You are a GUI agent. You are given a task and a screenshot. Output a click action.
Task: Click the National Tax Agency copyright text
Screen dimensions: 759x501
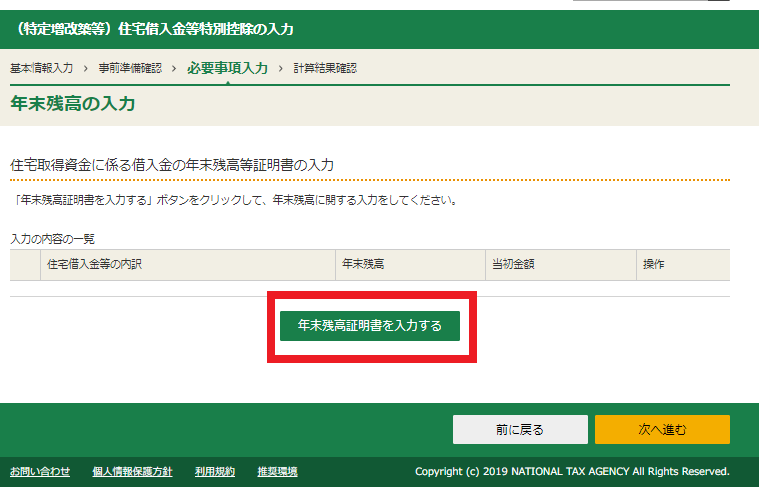(572, 471)
